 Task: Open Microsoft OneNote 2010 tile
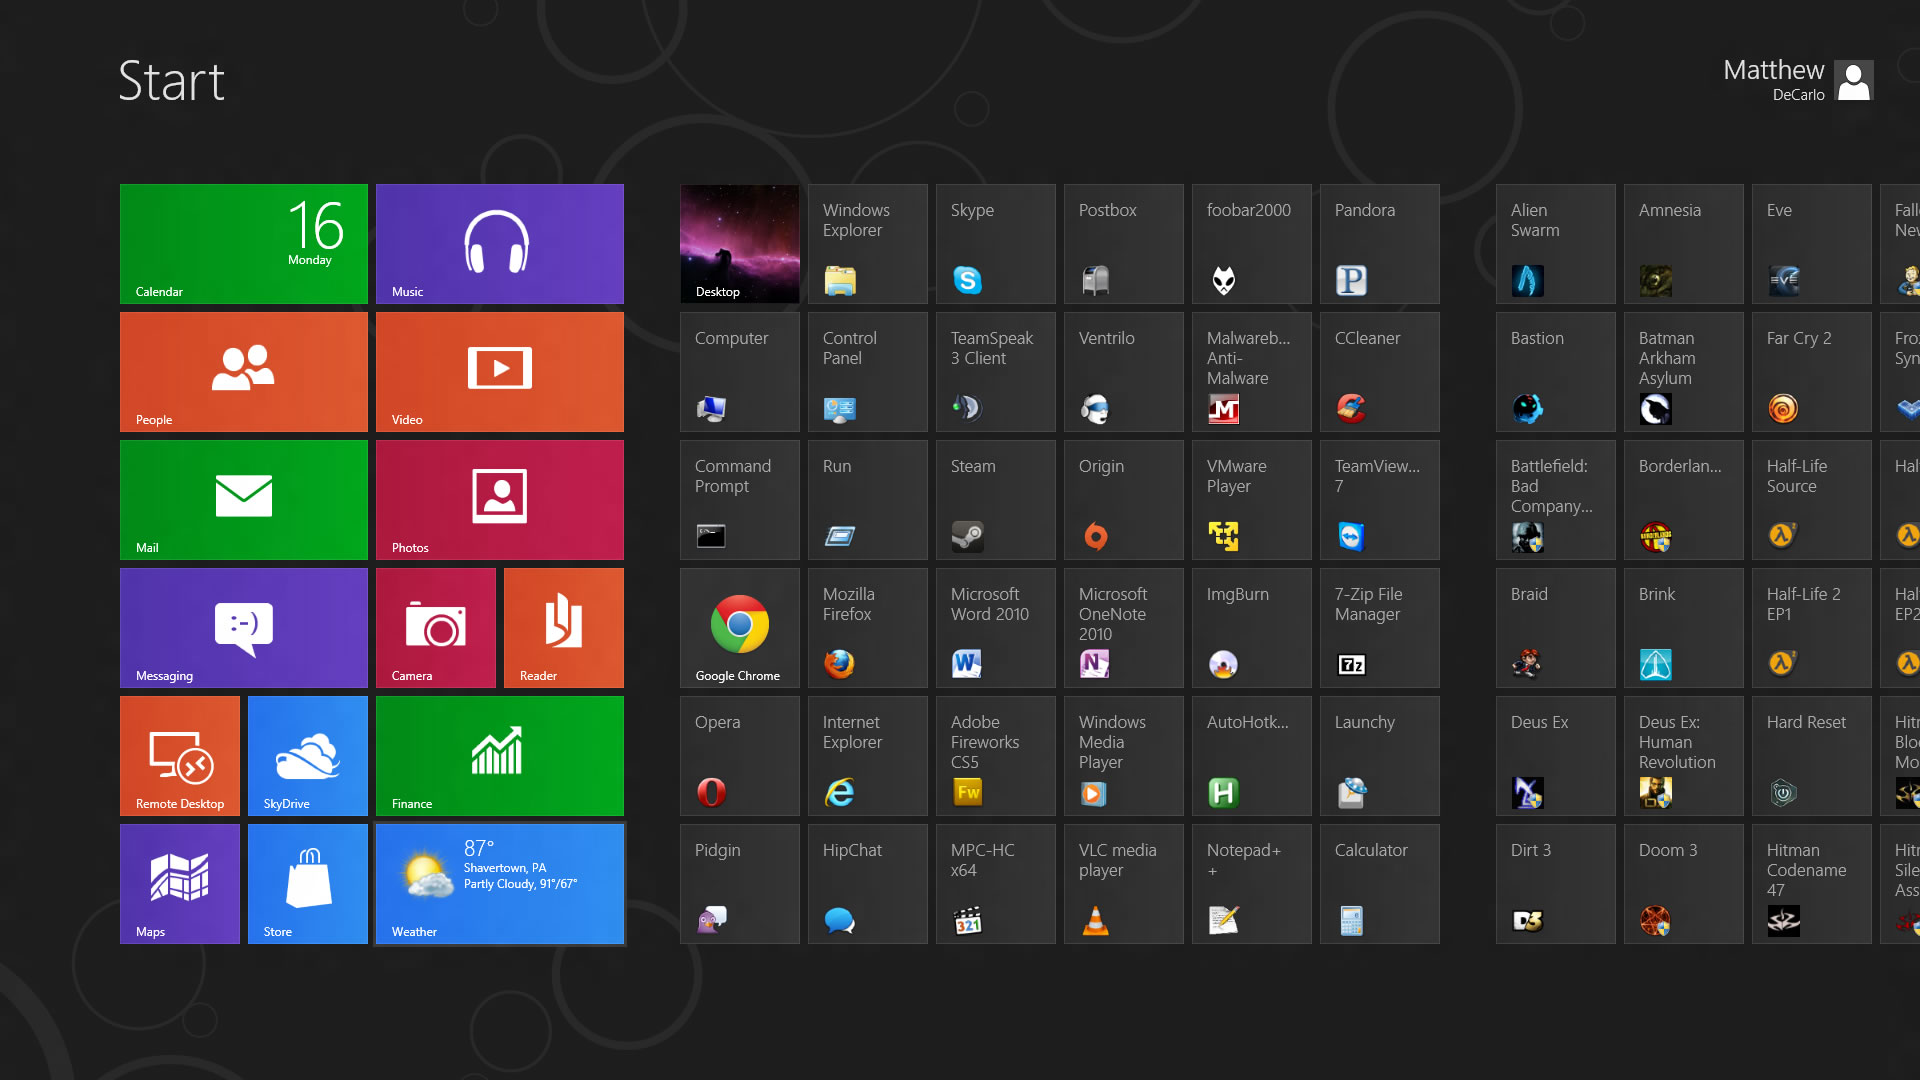[x=1124, y=628]
